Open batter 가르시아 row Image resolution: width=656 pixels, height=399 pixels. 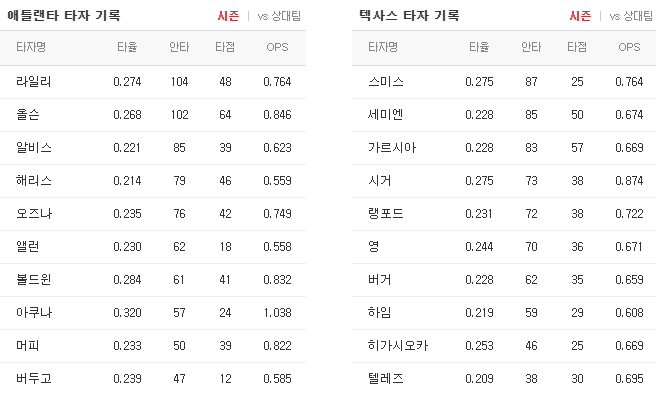(504, 148)
